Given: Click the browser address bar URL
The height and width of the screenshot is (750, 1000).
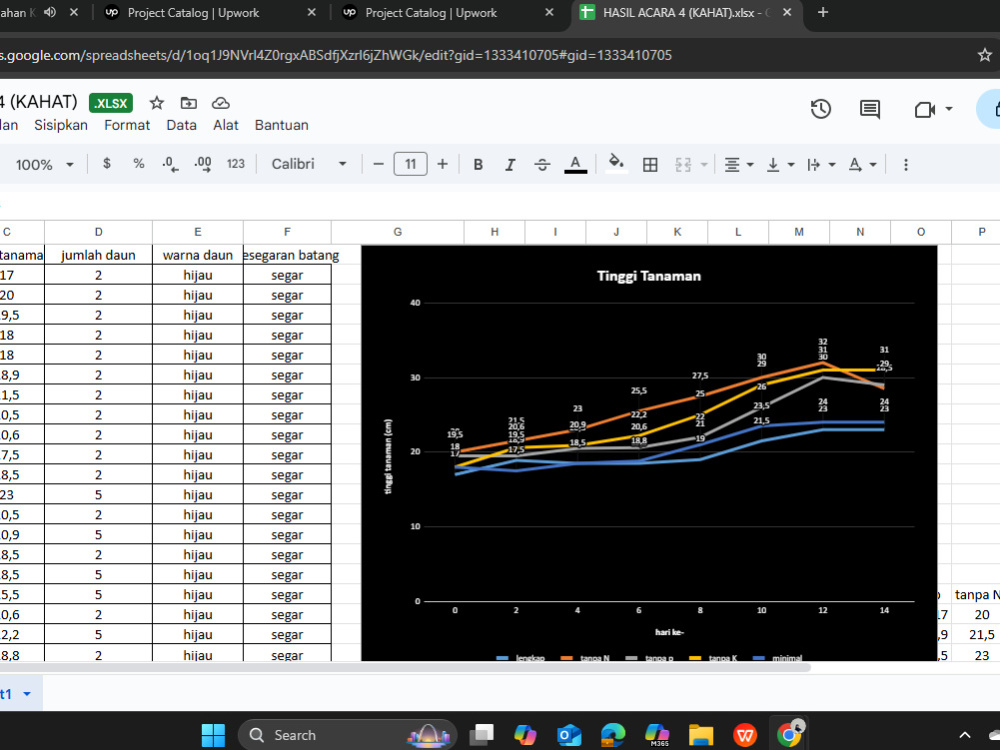Looking at the screenshot, I should (x=335, y=55).
